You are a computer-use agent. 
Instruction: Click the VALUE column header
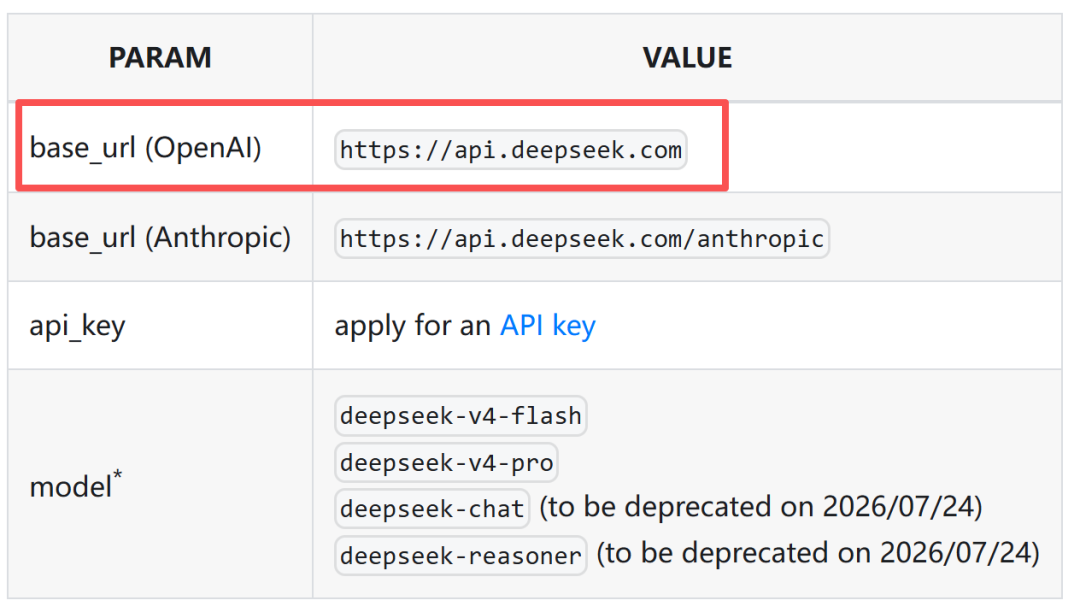click(687, 58)
